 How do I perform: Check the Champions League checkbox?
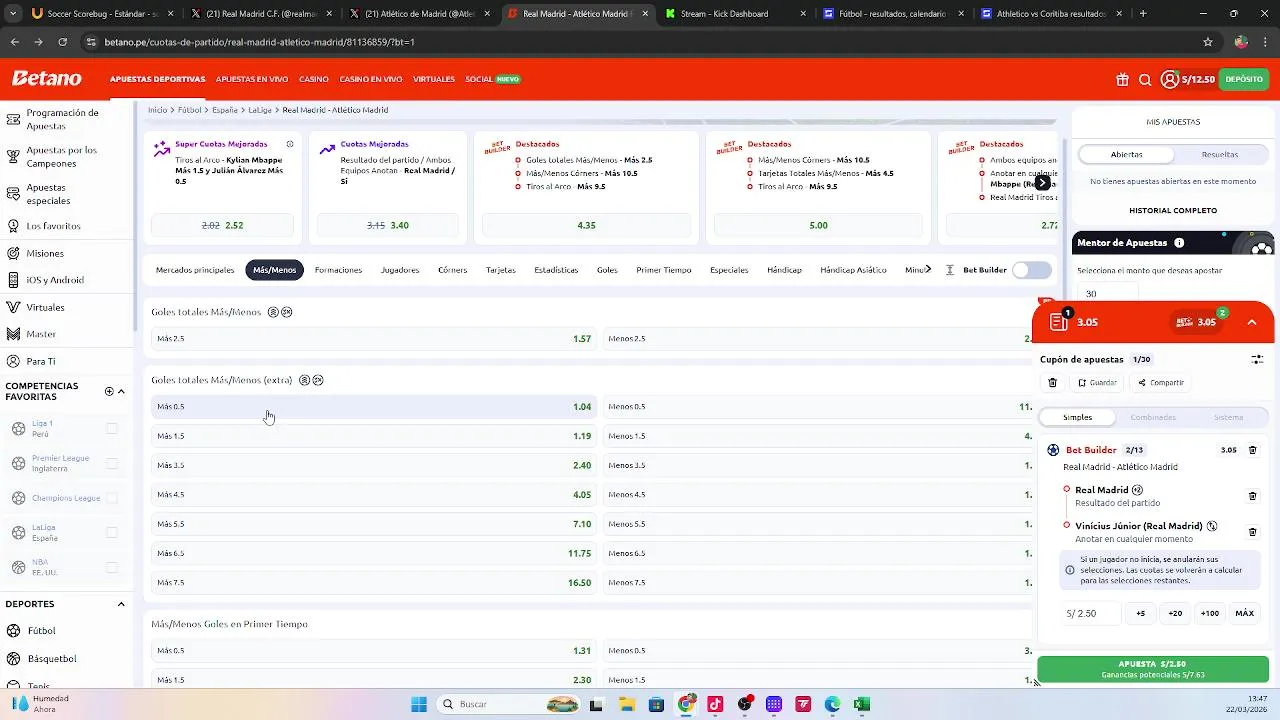tap(112, 498)
